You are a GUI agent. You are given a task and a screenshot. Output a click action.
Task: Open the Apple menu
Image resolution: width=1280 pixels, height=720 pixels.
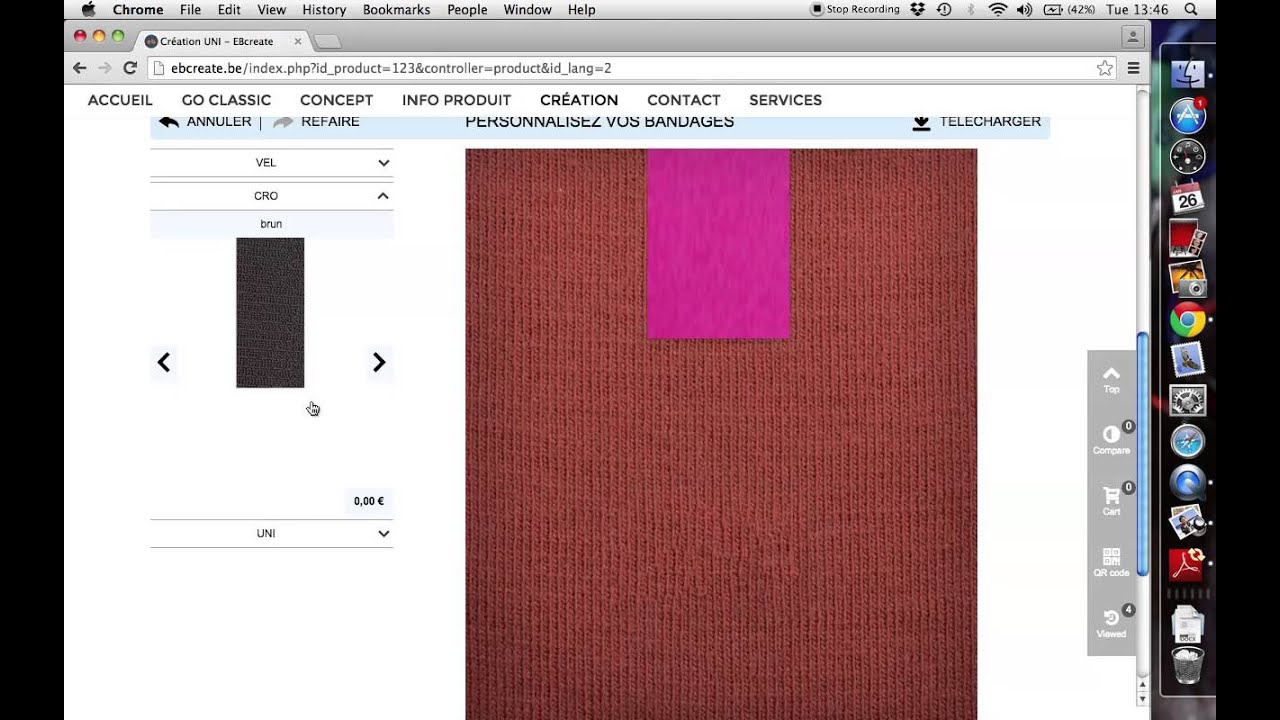(x=88, y=9)
